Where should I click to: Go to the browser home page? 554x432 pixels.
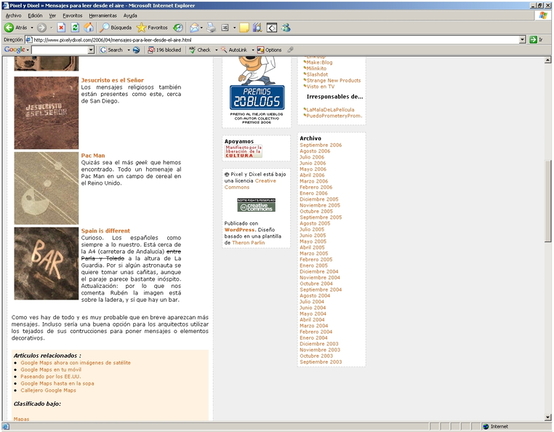[89, 28]
